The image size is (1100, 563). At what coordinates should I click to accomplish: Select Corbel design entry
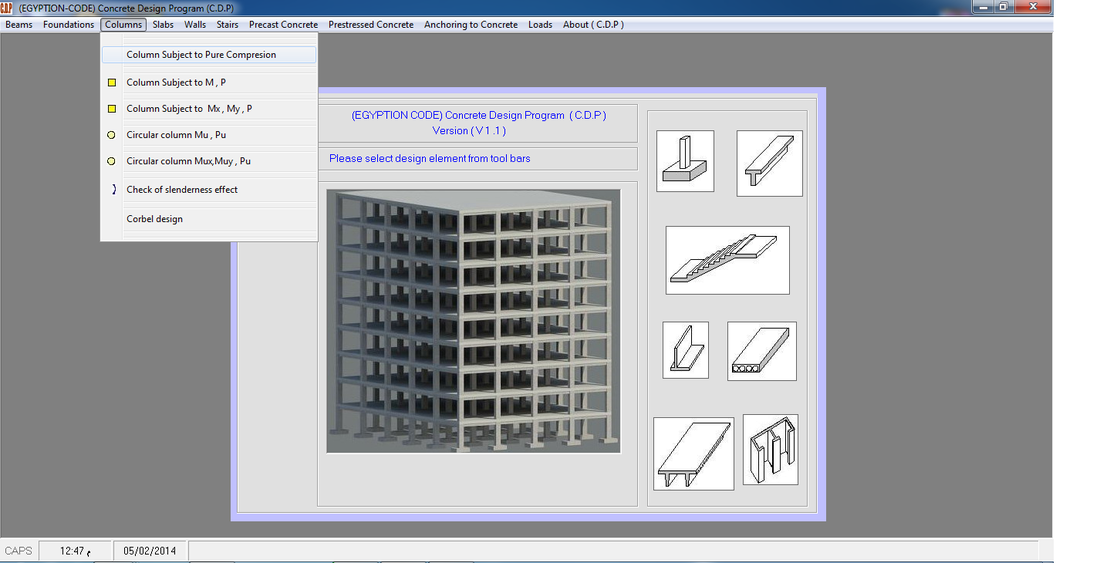coord(209,219)
